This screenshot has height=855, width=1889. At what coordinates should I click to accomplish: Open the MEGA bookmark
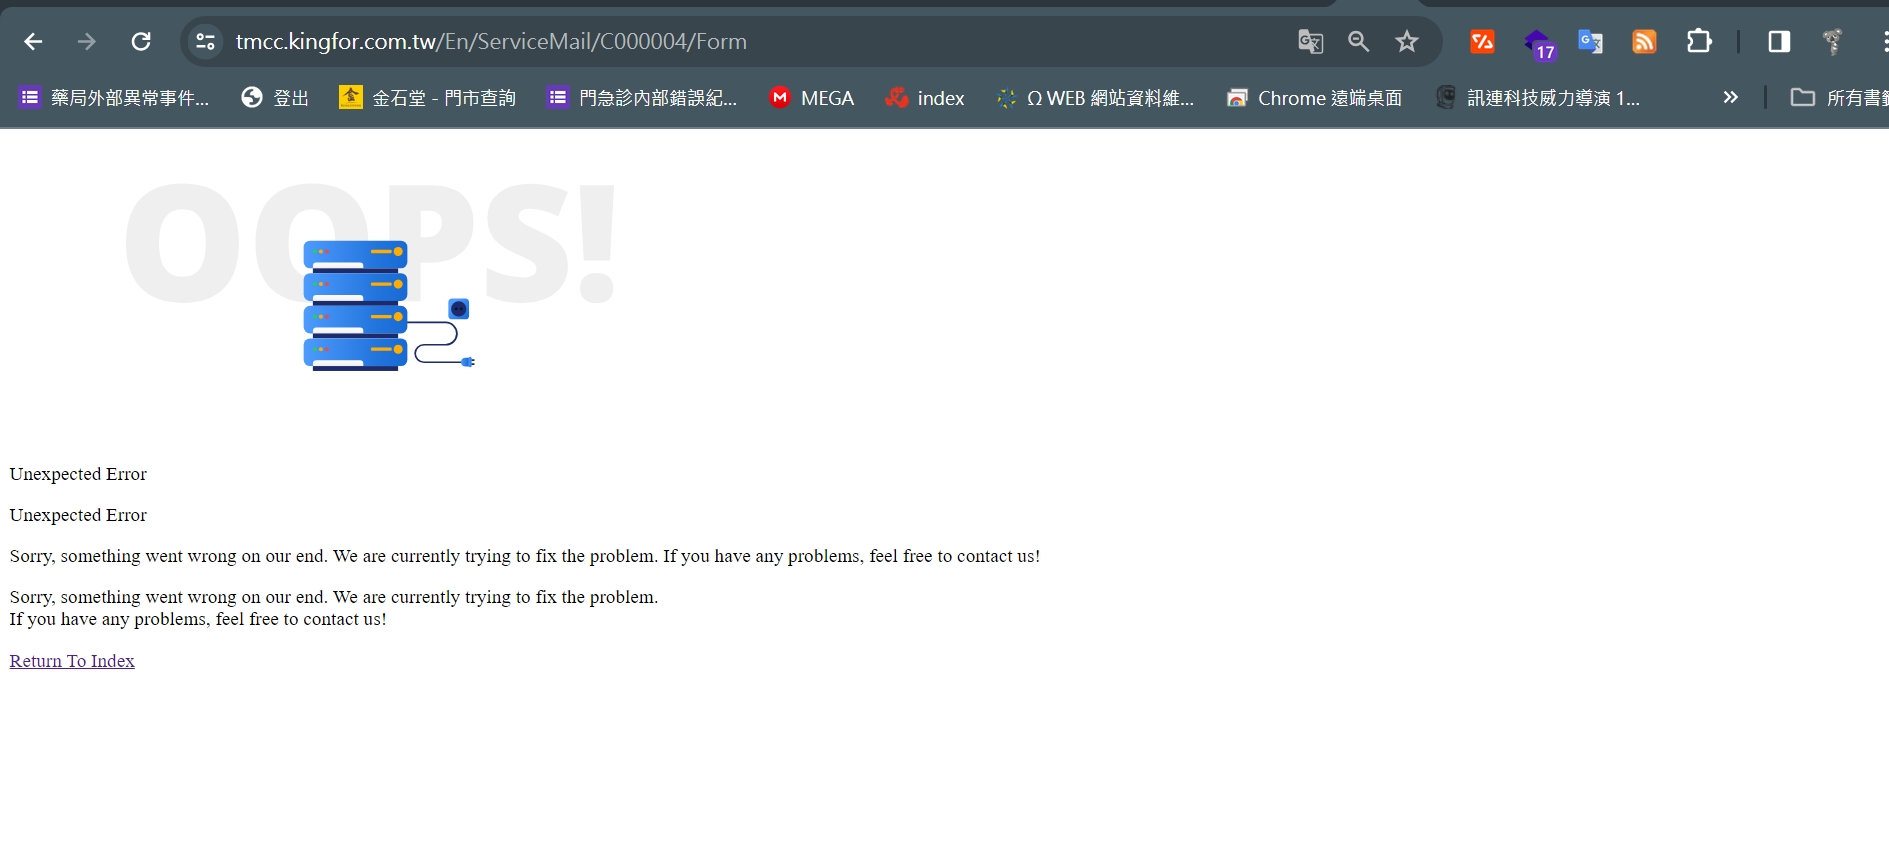811,98
